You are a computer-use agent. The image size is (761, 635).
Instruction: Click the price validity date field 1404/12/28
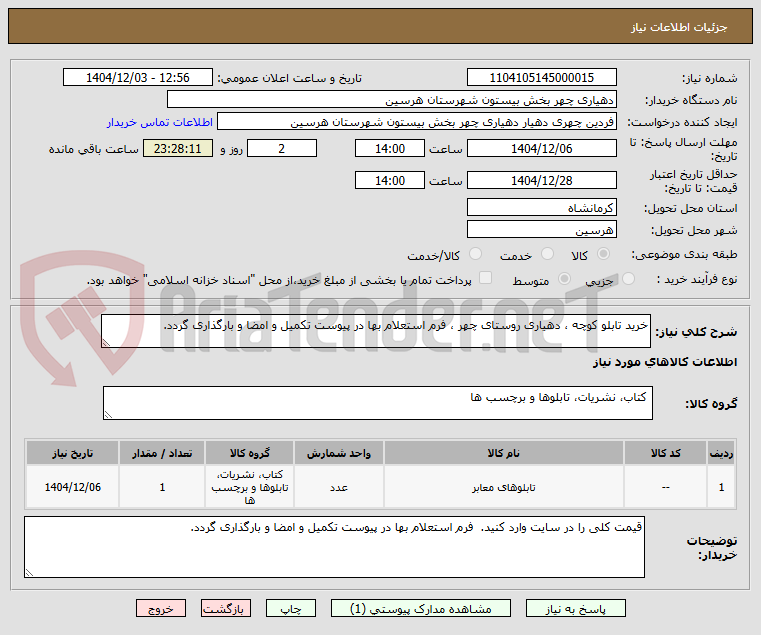tap(542, 181)
